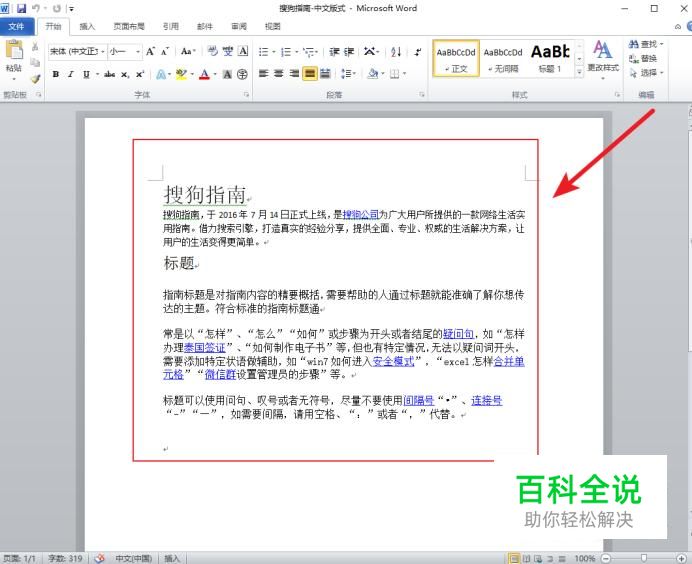This screenshot has height=564, width=692.
Task: Apply superscript formatting
Action: [140, 74]
